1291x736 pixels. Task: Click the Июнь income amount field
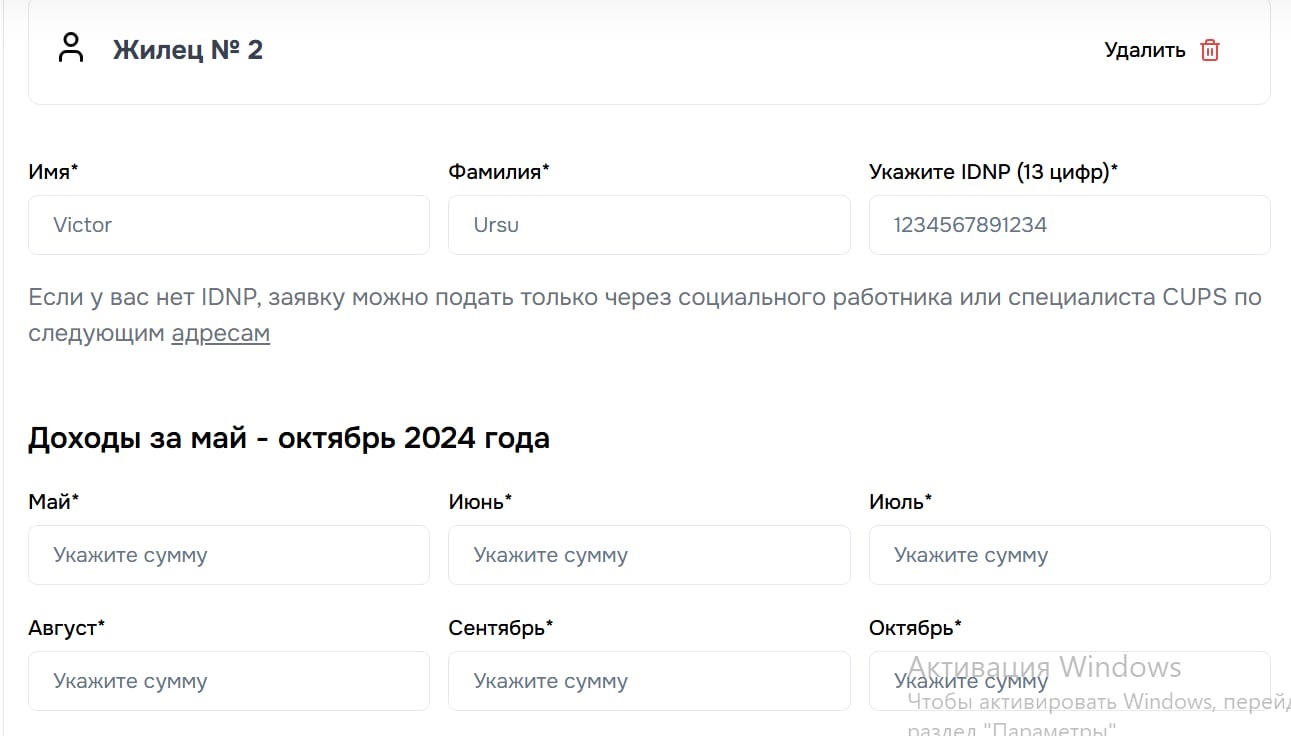tap(649, 555)
